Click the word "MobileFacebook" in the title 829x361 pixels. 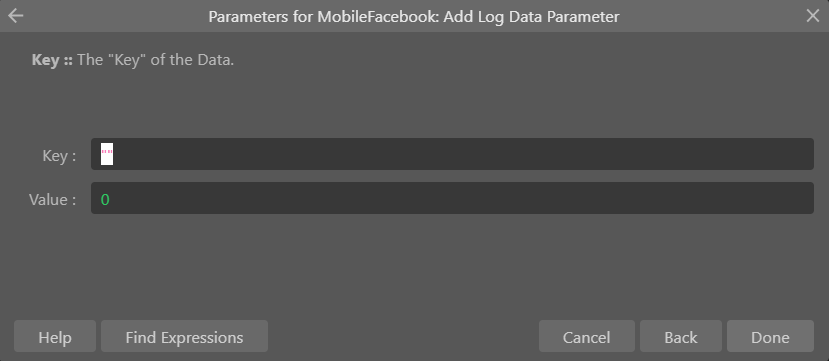tap(377, 16)
